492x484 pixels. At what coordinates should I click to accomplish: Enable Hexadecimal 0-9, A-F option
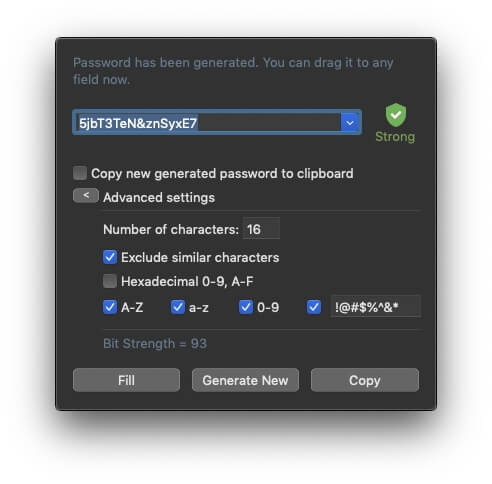point(110,281)
